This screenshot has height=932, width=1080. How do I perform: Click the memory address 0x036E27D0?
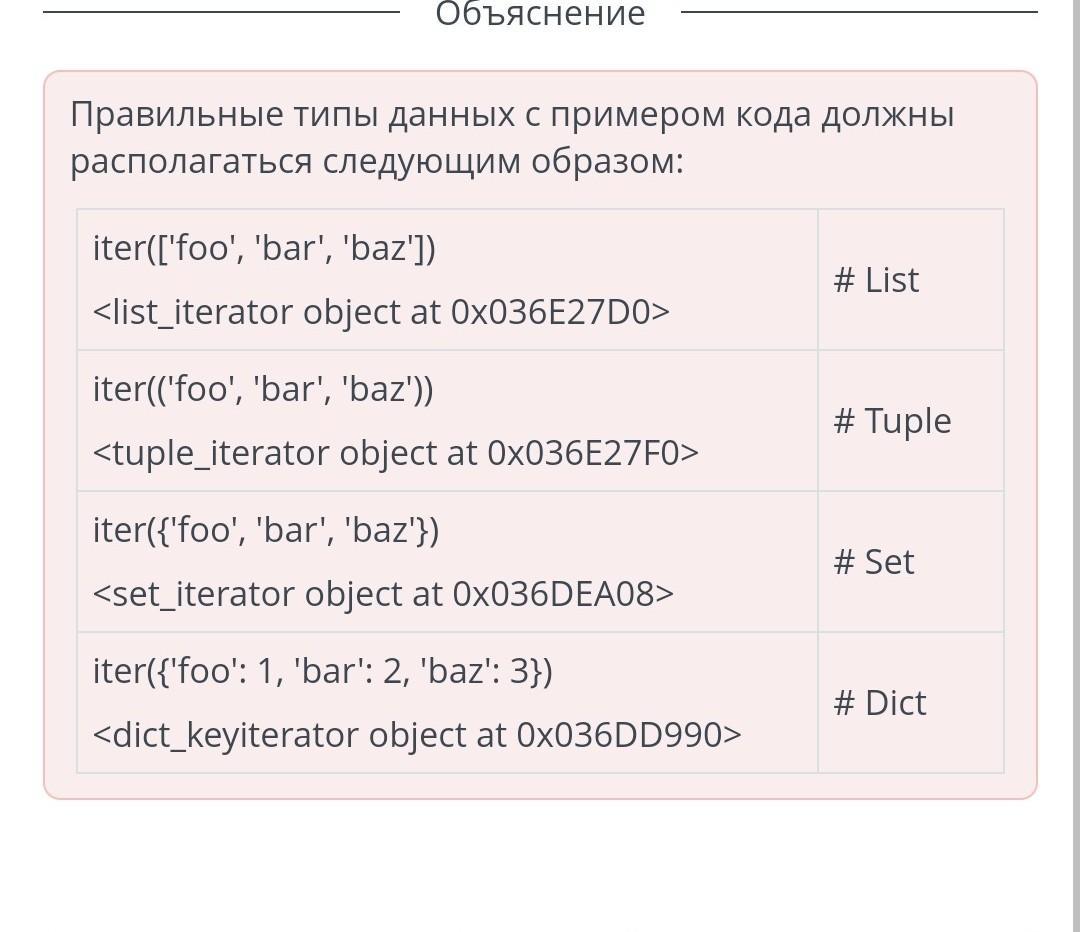coord(550,312)
